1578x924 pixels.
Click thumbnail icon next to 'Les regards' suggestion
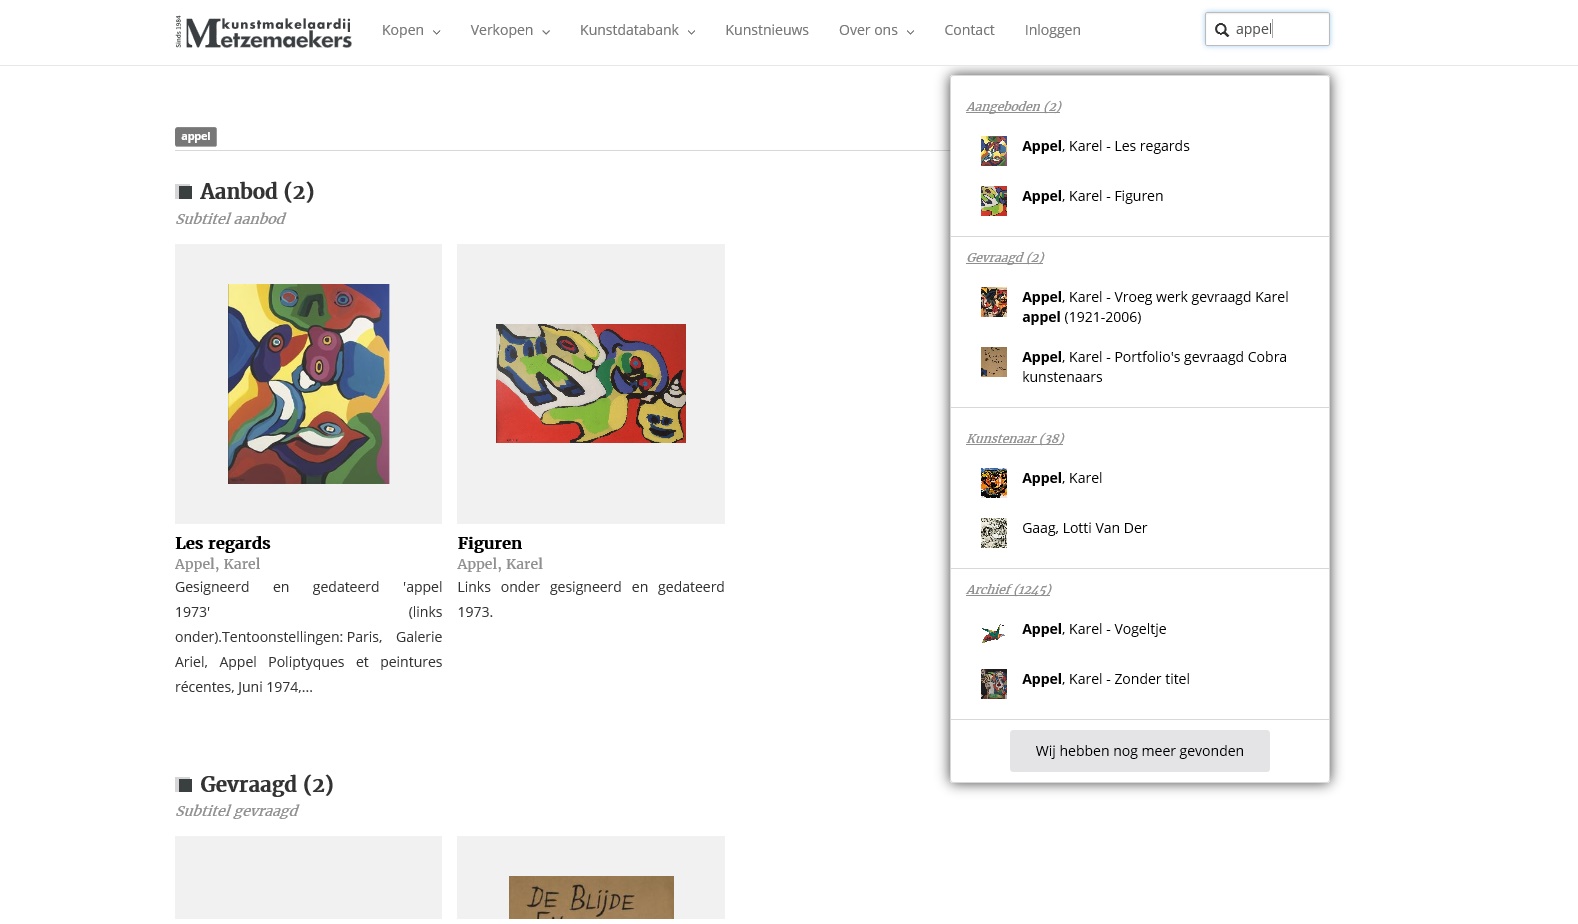pos(994,151)
